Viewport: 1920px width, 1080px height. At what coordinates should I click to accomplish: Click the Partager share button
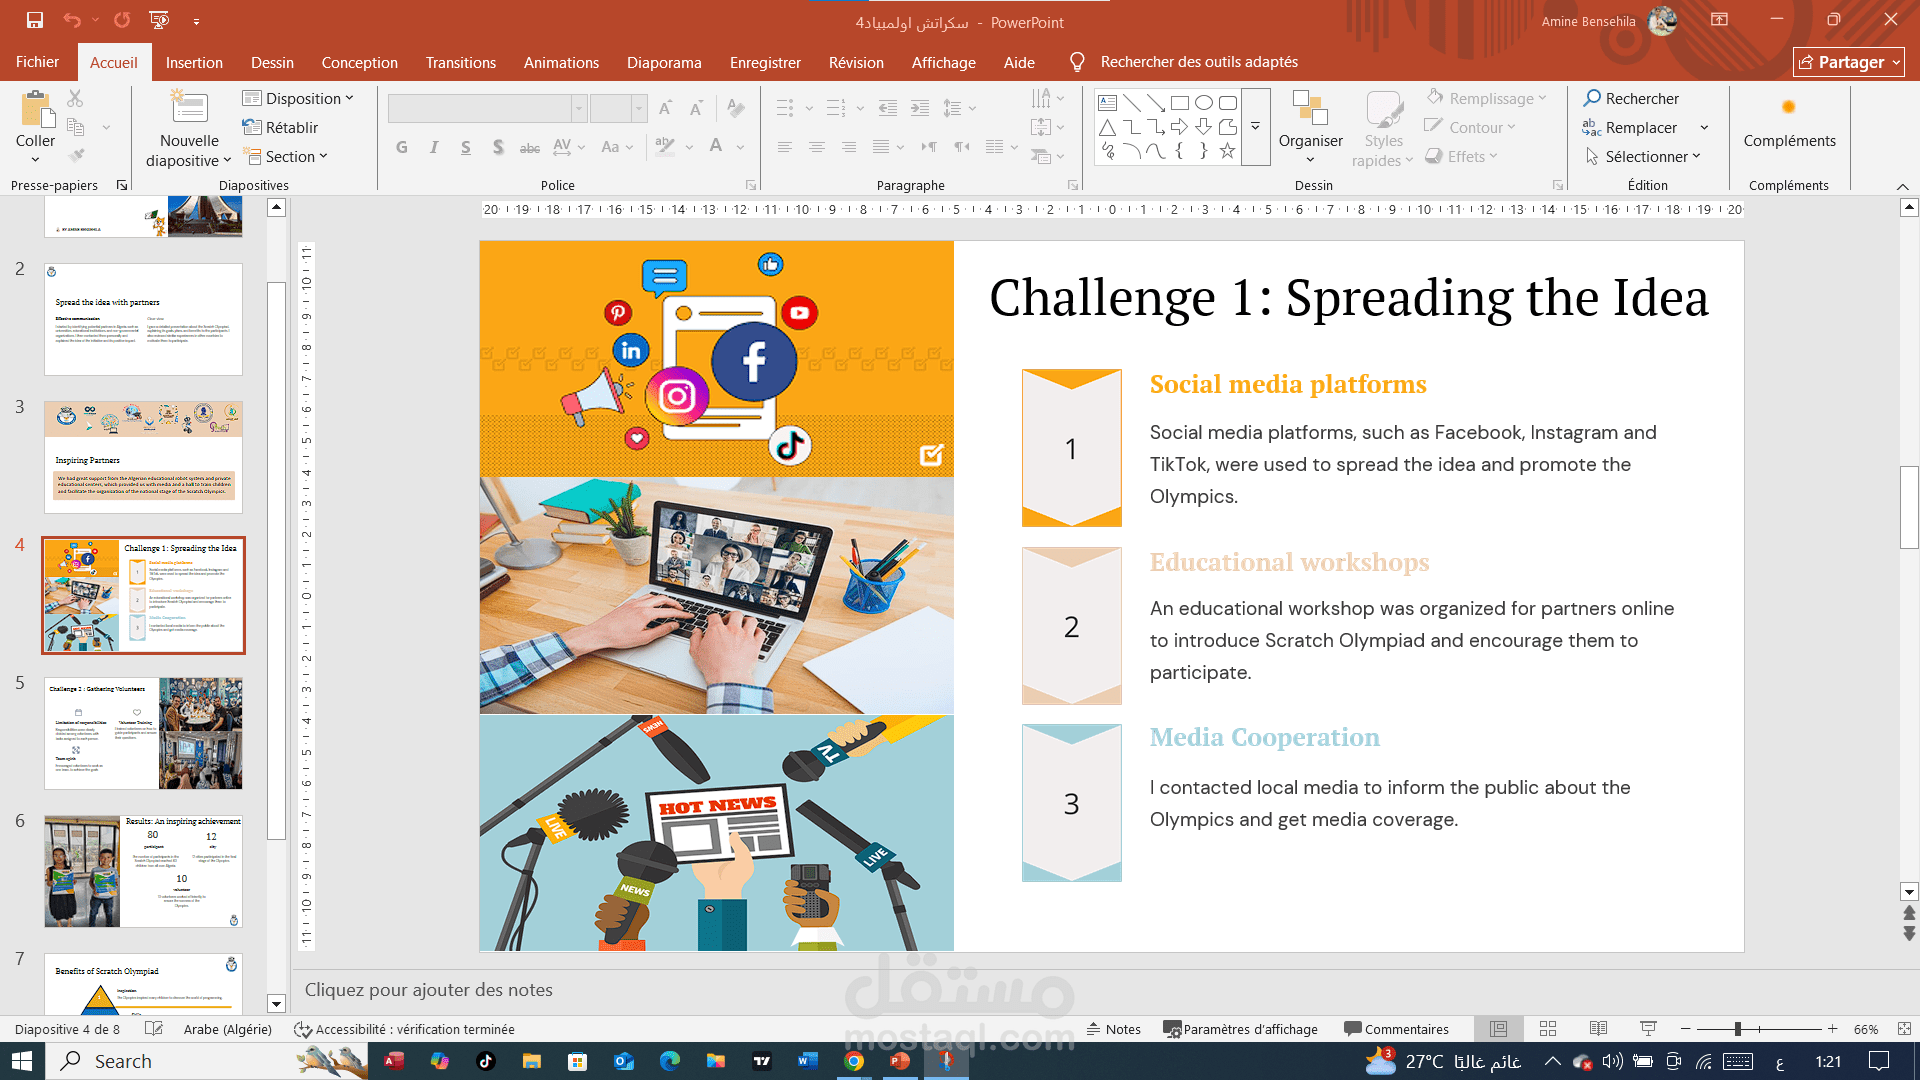click(x=1849, y=62)
